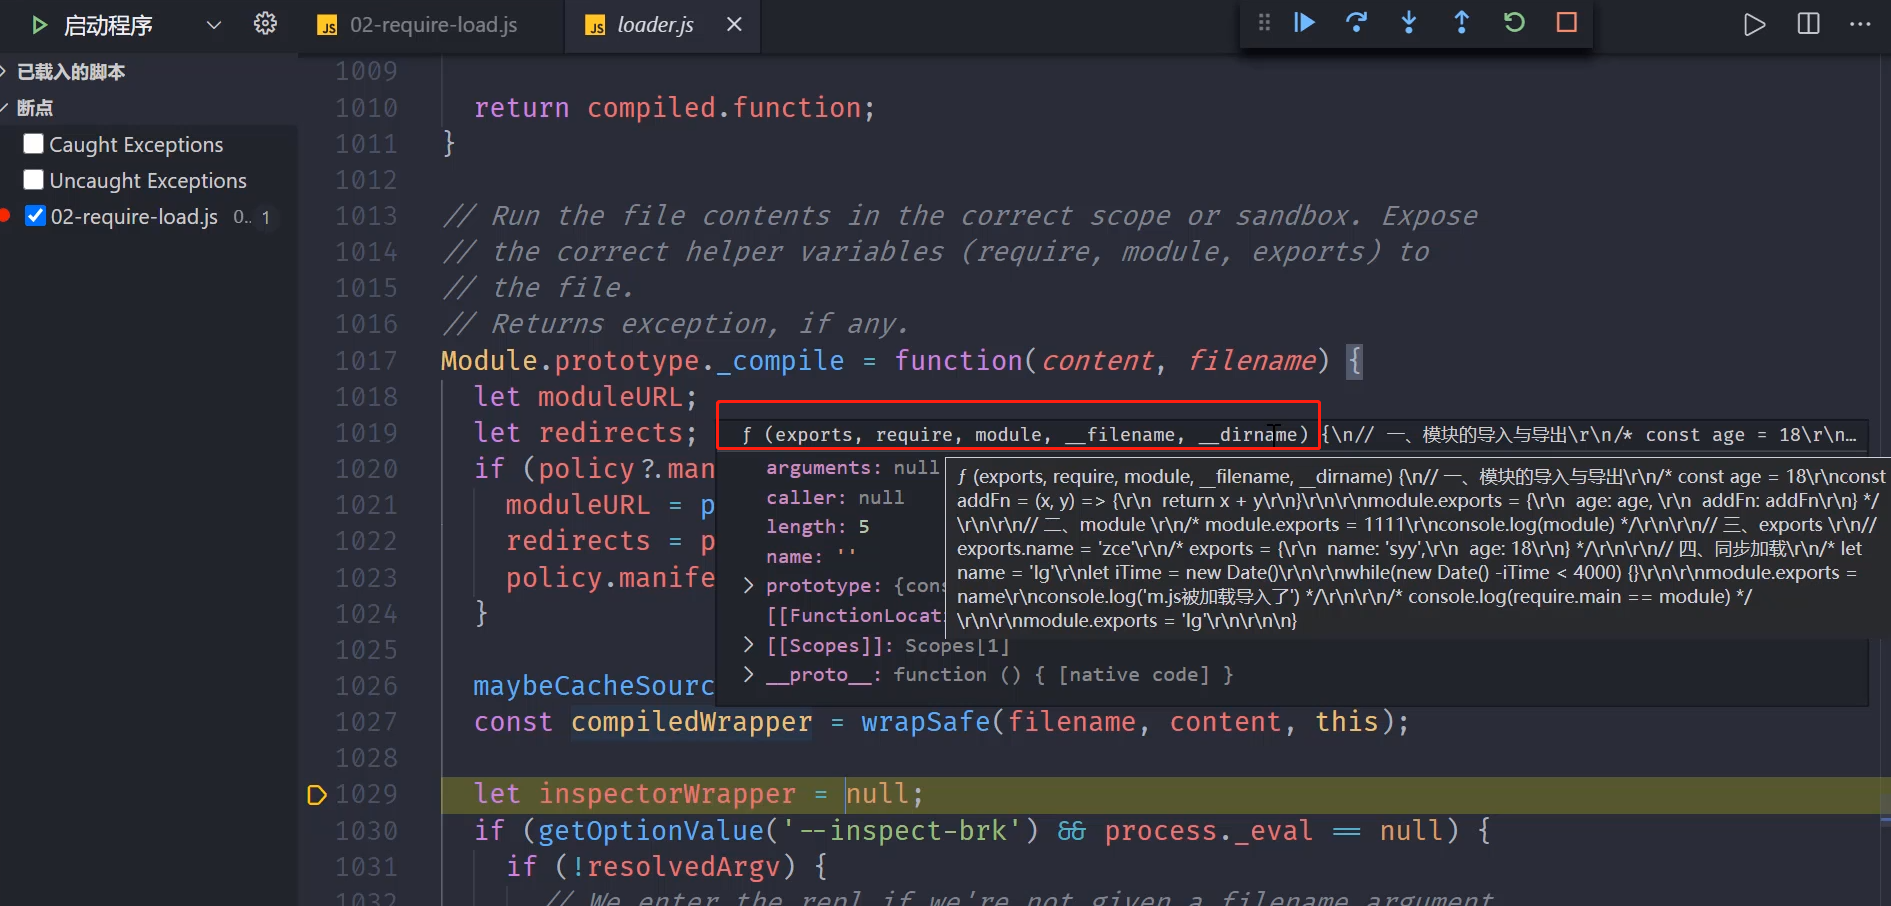1891x906 pixels.
Task: Start debugging with the green play icon
Action: click(39, 25)
